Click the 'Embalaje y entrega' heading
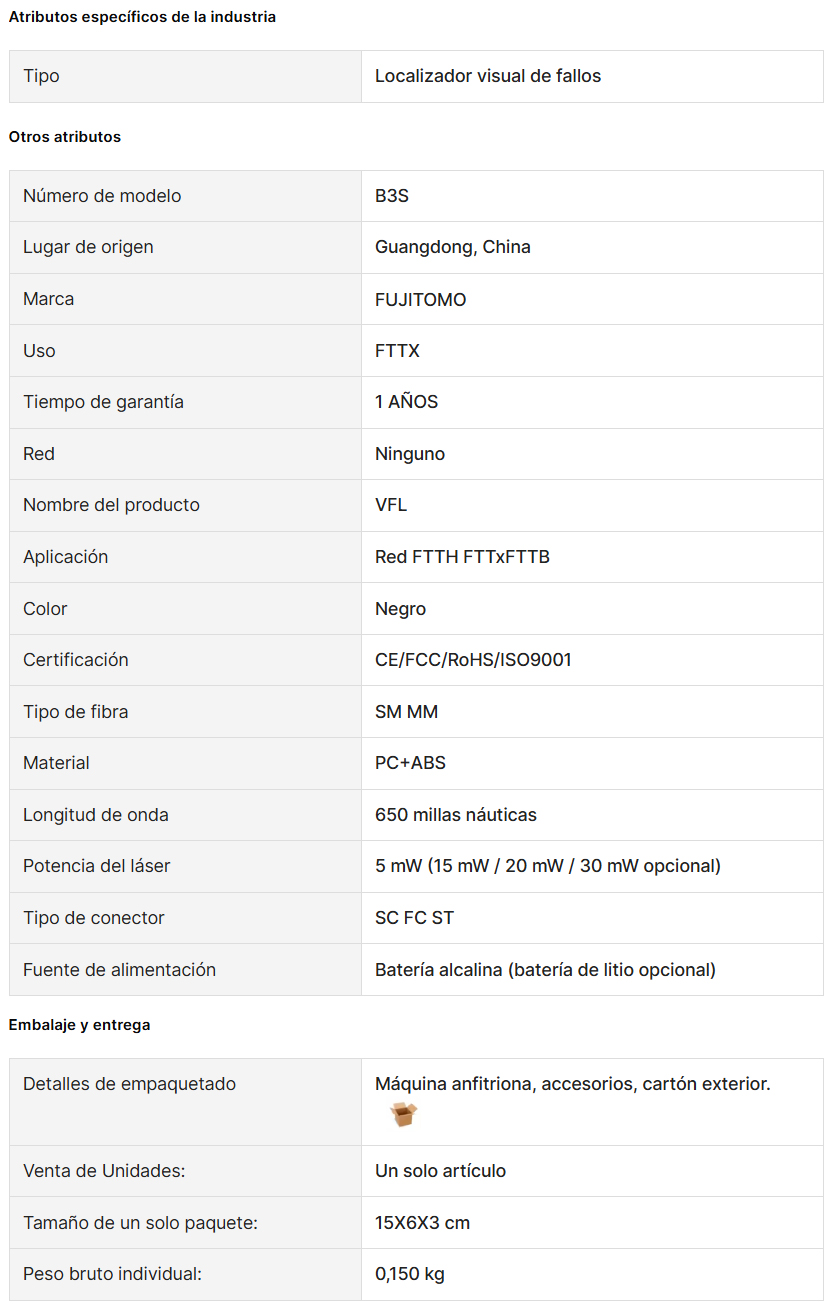This screenshot has height=1309, width=831. [80, 1025]
